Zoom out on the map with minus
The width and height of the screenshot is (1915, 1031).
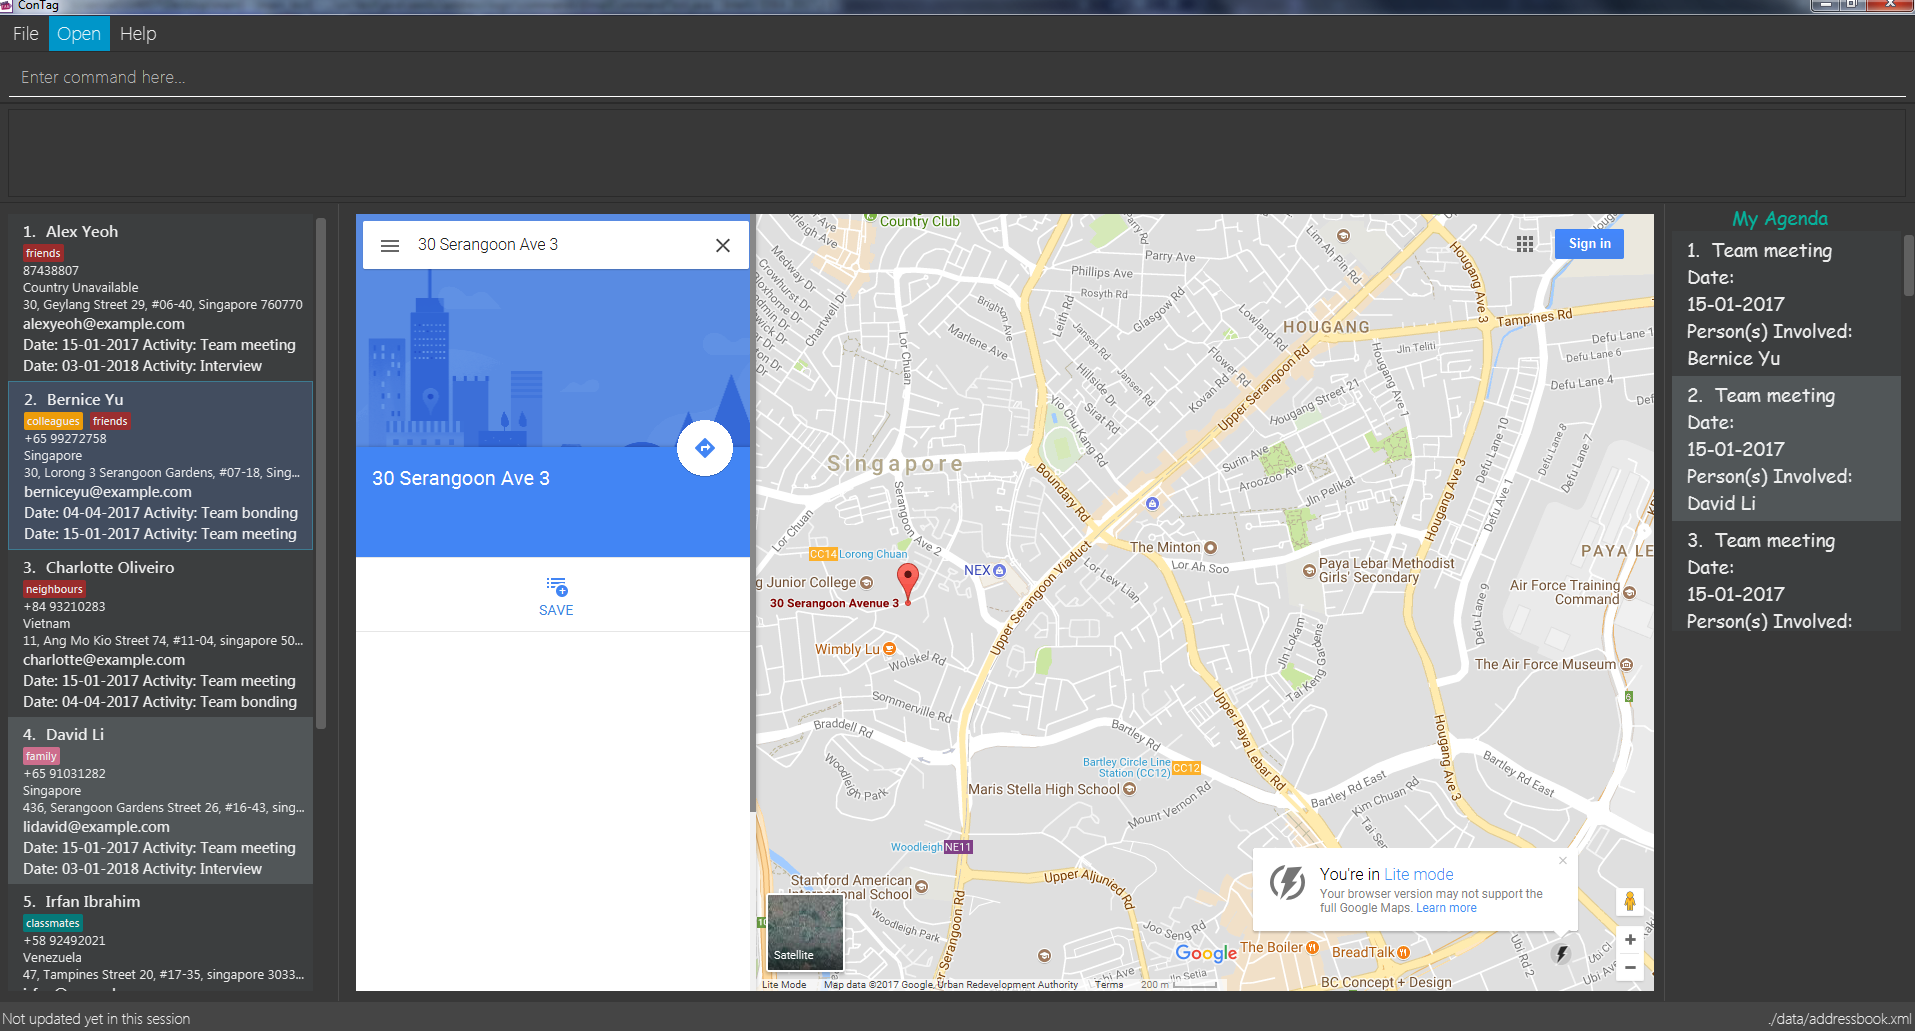click(x=1630, y=967)
